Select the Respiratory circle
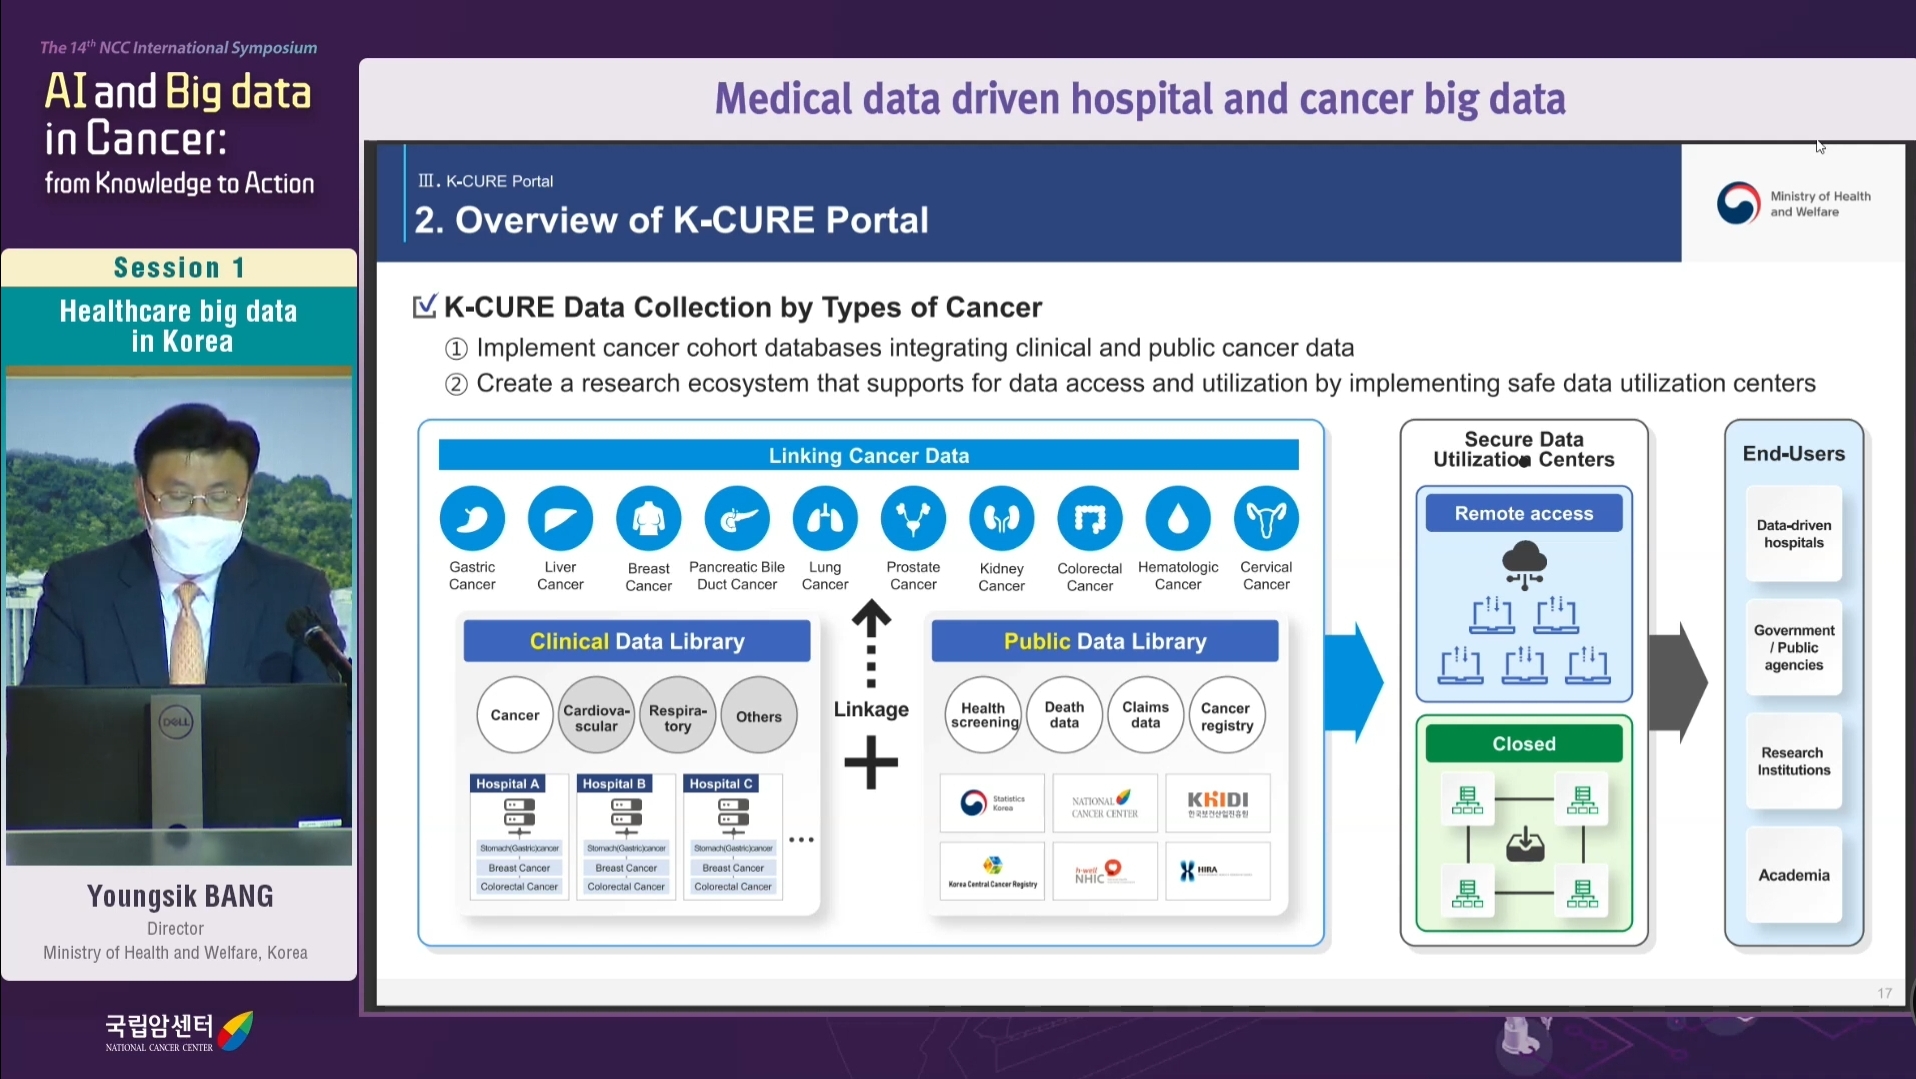 click(678, 715)
